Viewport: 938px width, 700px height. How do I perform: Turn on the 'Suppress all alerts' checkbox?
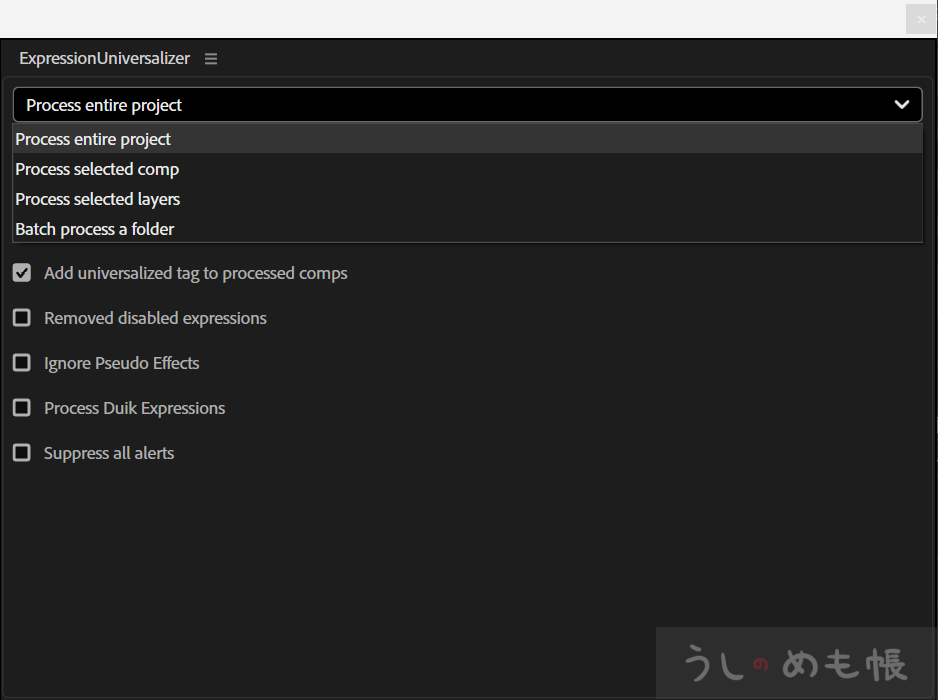[x=22, y=453]
